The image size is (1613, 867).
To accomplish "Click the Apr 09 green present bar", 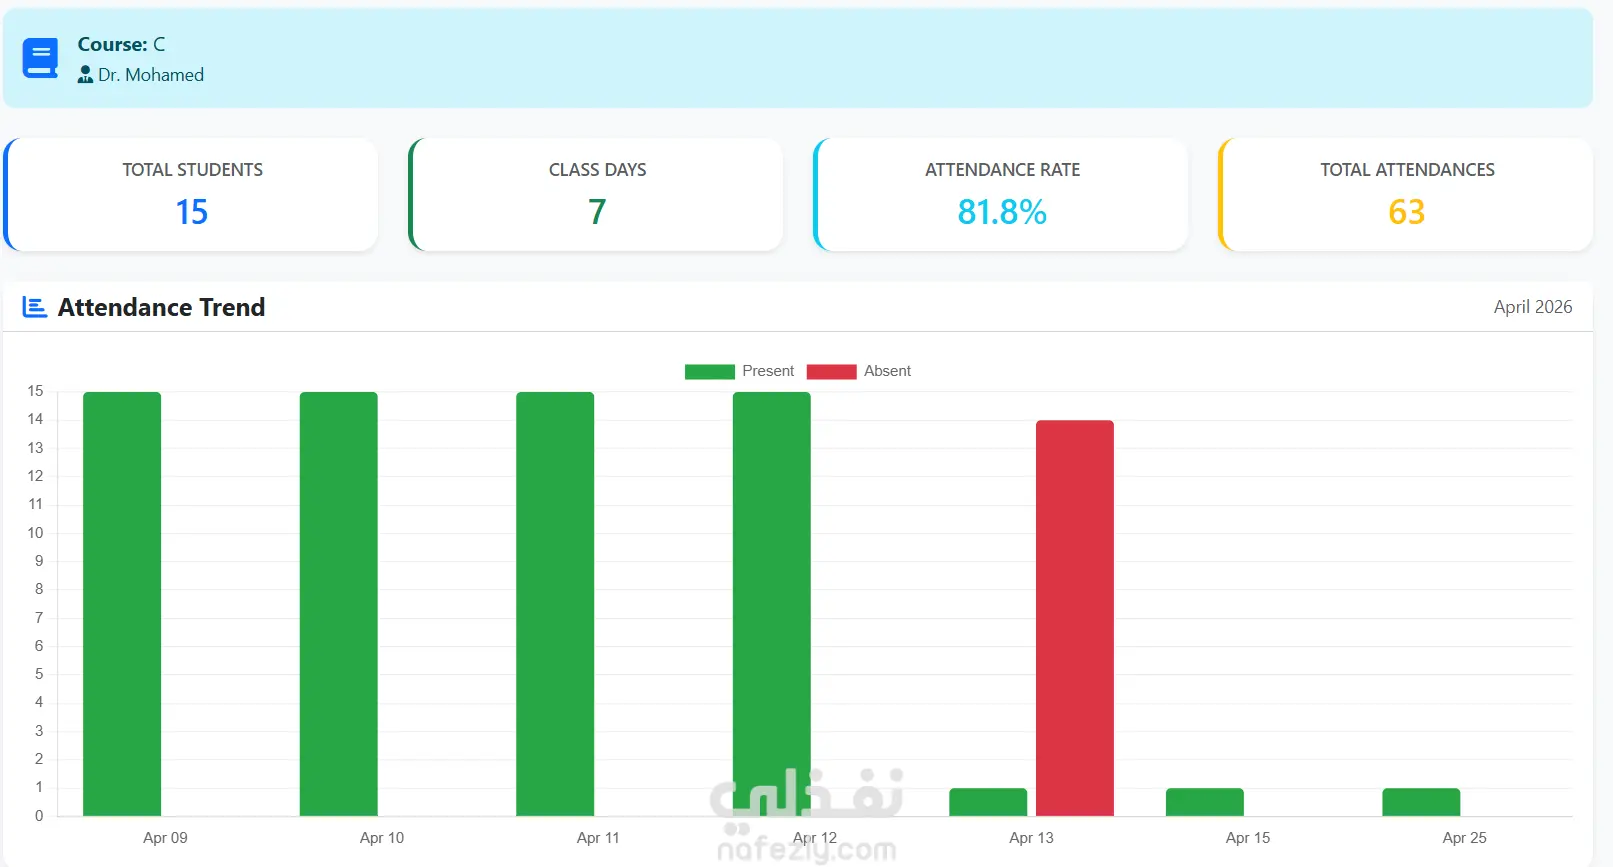I will point(122,604).
